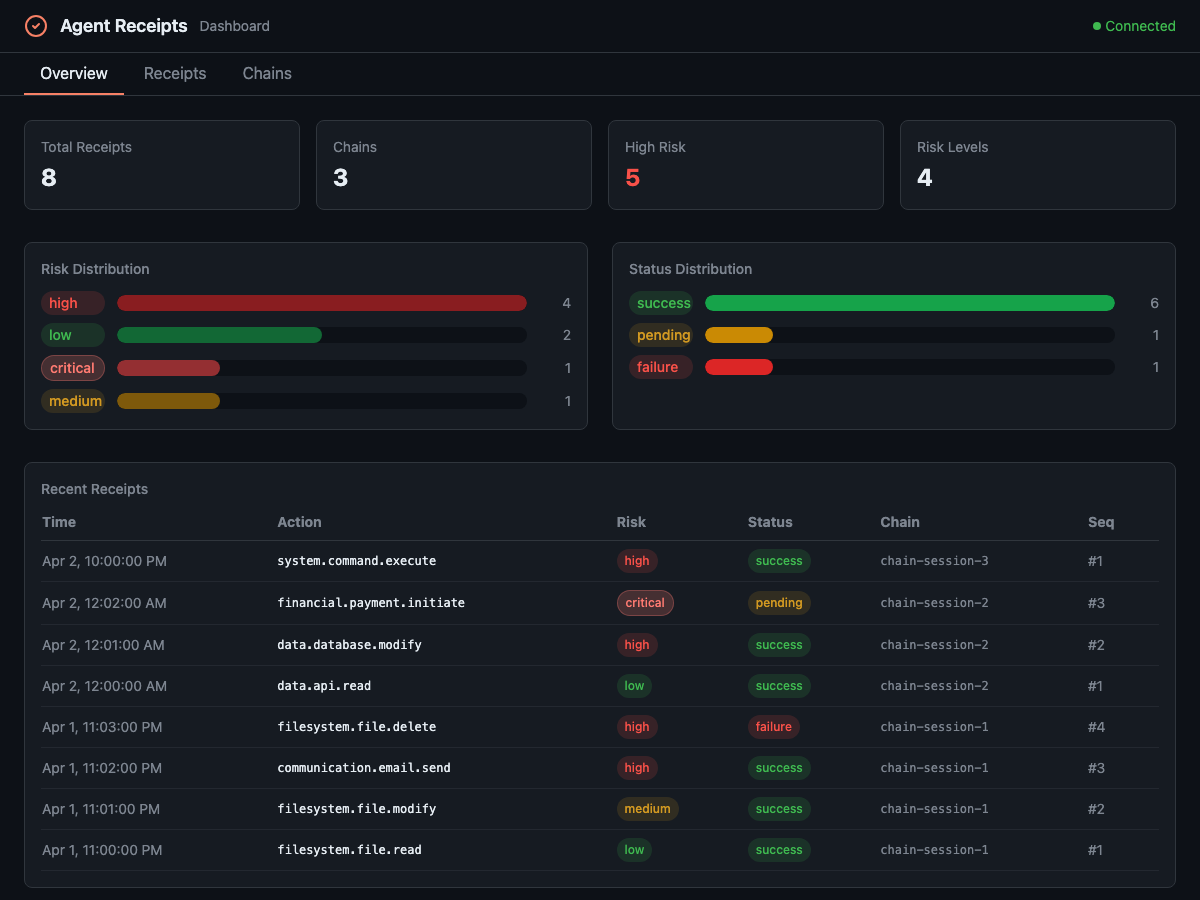Click the Agent Receipts checkmark logo icon
1200x900 pixels.
click(x=36, y=26)
